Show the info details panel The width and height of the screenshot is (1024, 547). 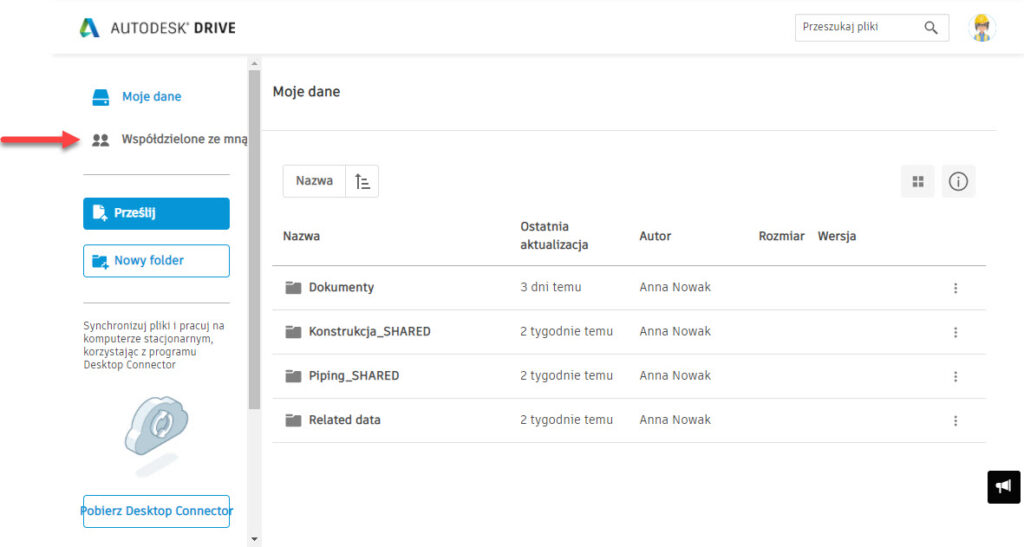point(958,182)
